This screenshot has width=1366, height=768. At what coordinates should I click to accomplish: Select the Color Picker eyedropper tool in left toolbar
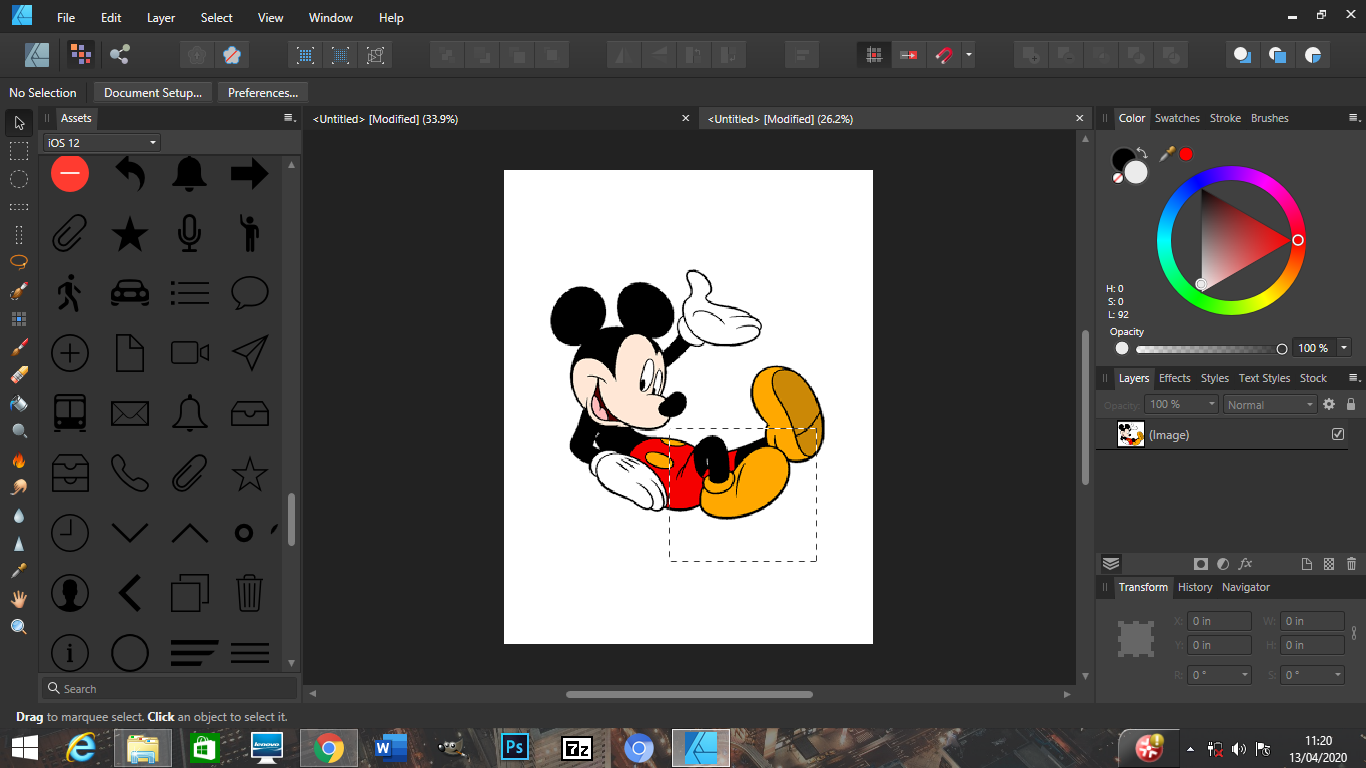(19, 571)
